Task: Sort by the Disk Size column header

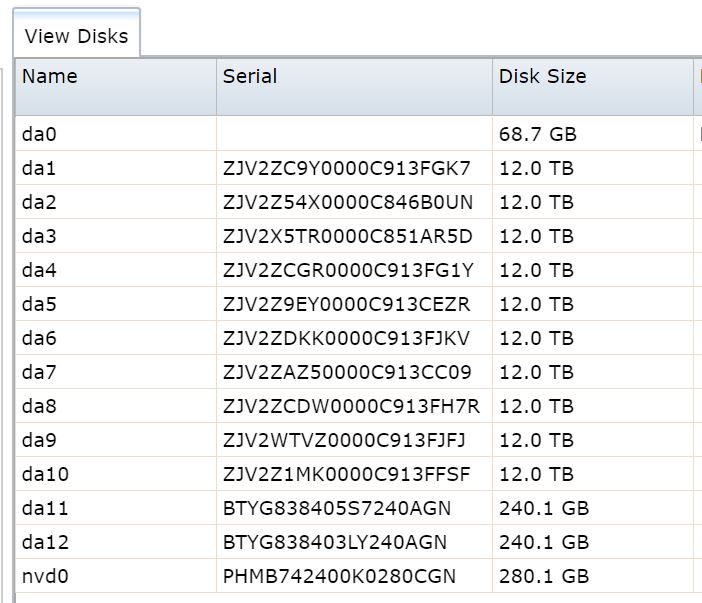Action: [x=593, y=87]
